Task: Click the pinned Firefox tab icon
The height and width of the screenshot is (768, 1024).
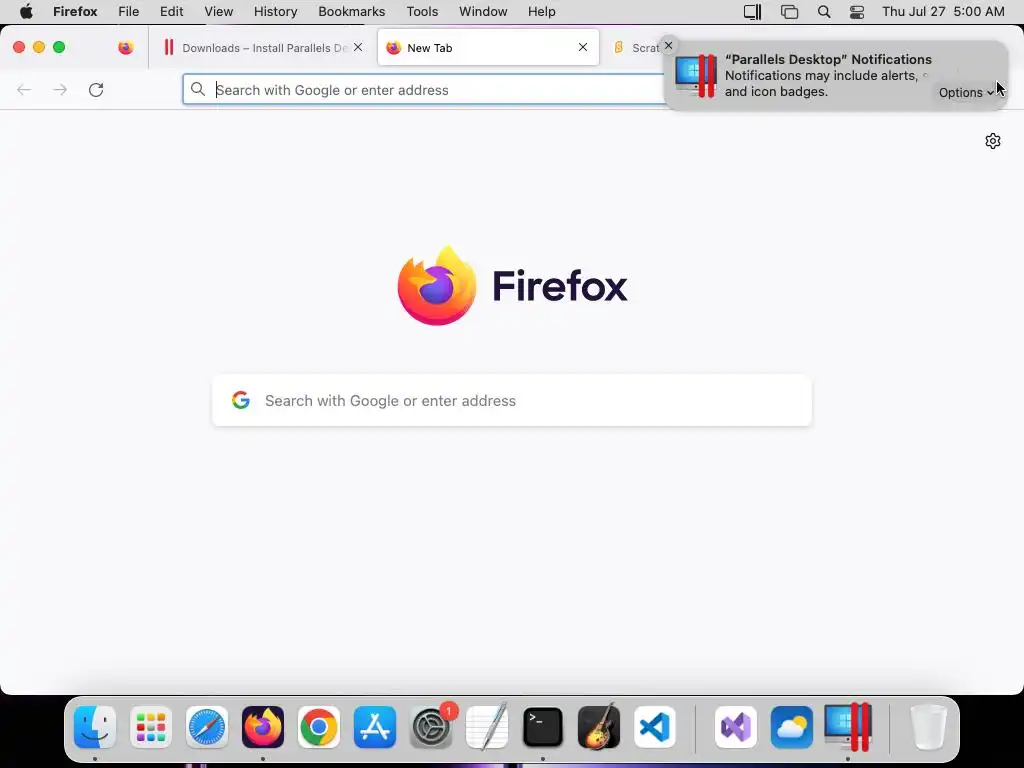Action: 126,48
